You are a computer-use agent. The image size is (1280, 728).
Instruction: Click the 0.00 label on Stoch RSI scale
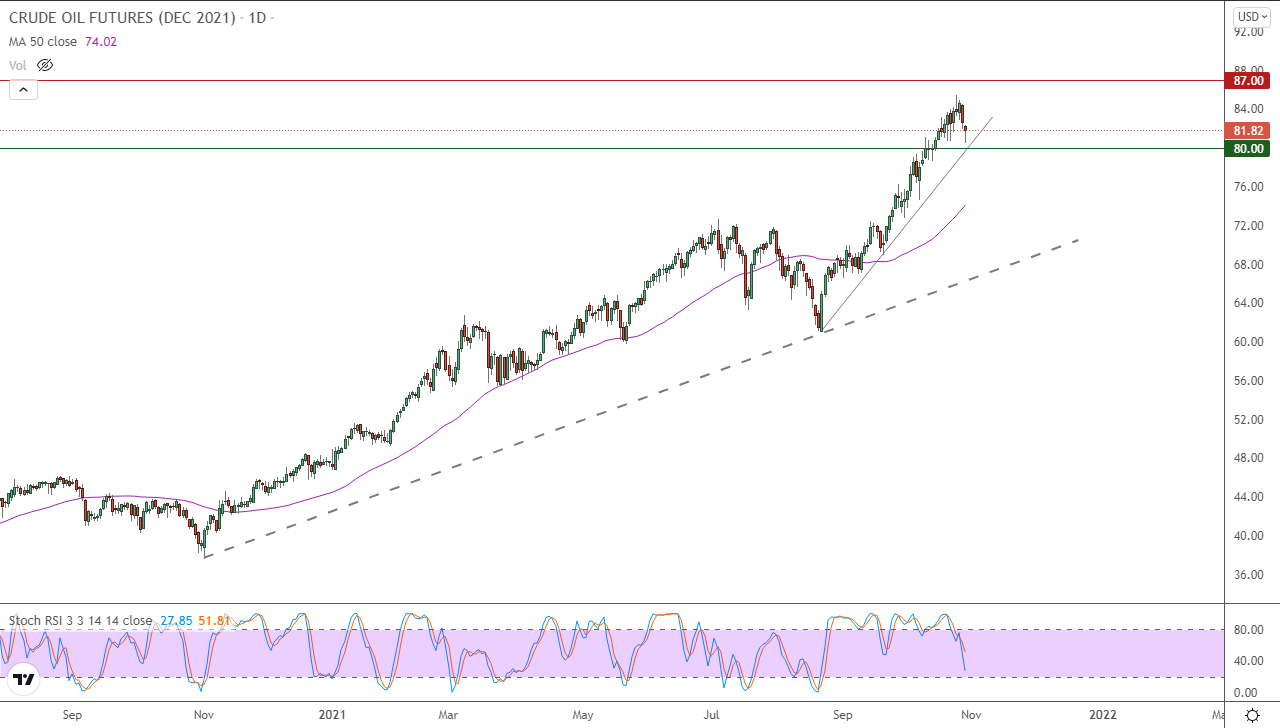1244,692
